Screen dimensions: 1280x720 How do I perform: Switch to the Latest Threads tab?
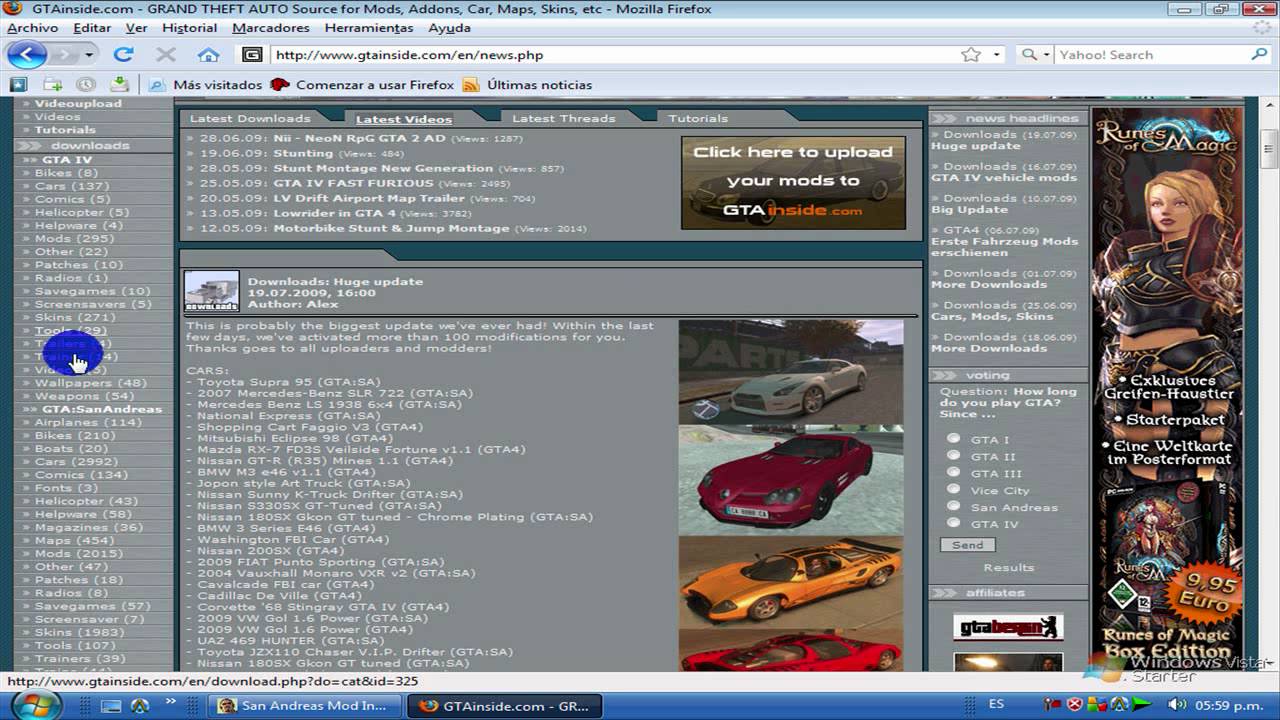[x=564, y=118]
